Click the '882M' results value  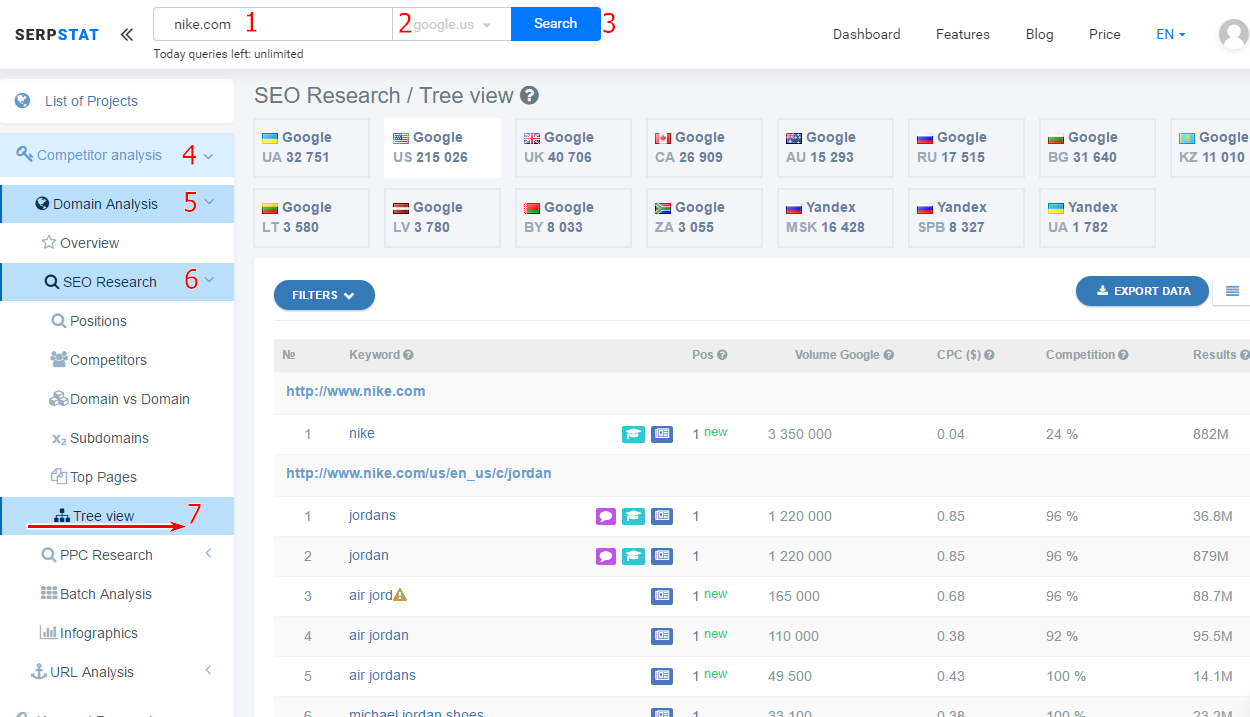[1211, 434]
